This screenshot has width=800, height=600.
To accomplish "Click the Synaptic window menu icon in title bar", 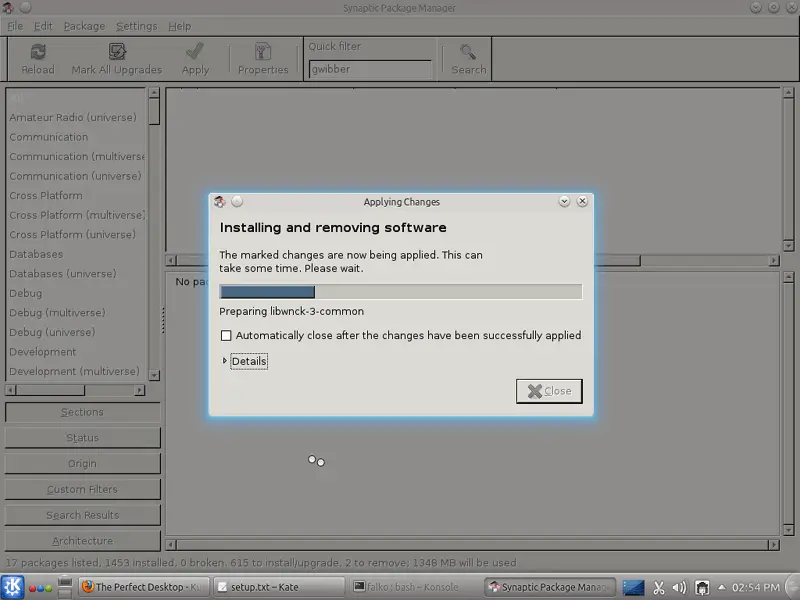I will click(8, 7).
